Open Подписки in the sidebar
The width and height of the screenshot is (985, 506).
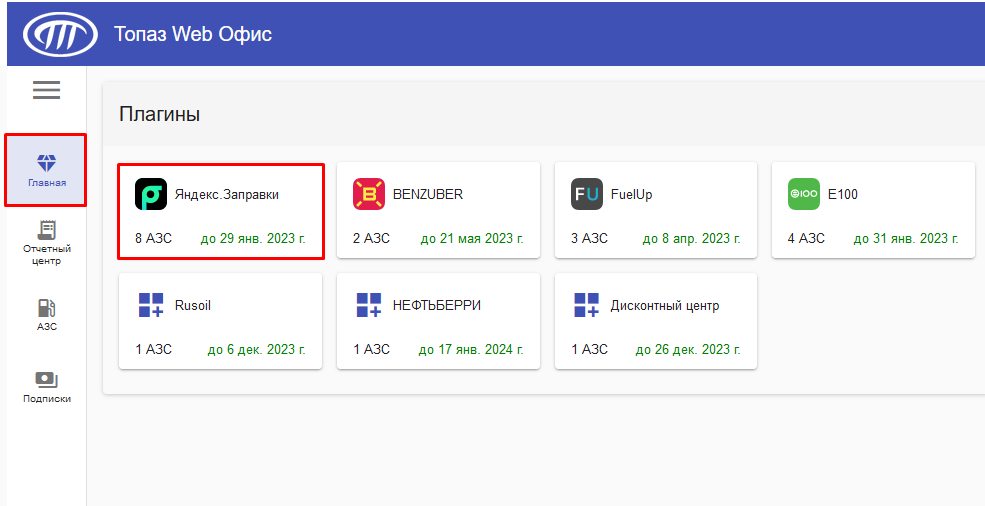coord(46,387)
